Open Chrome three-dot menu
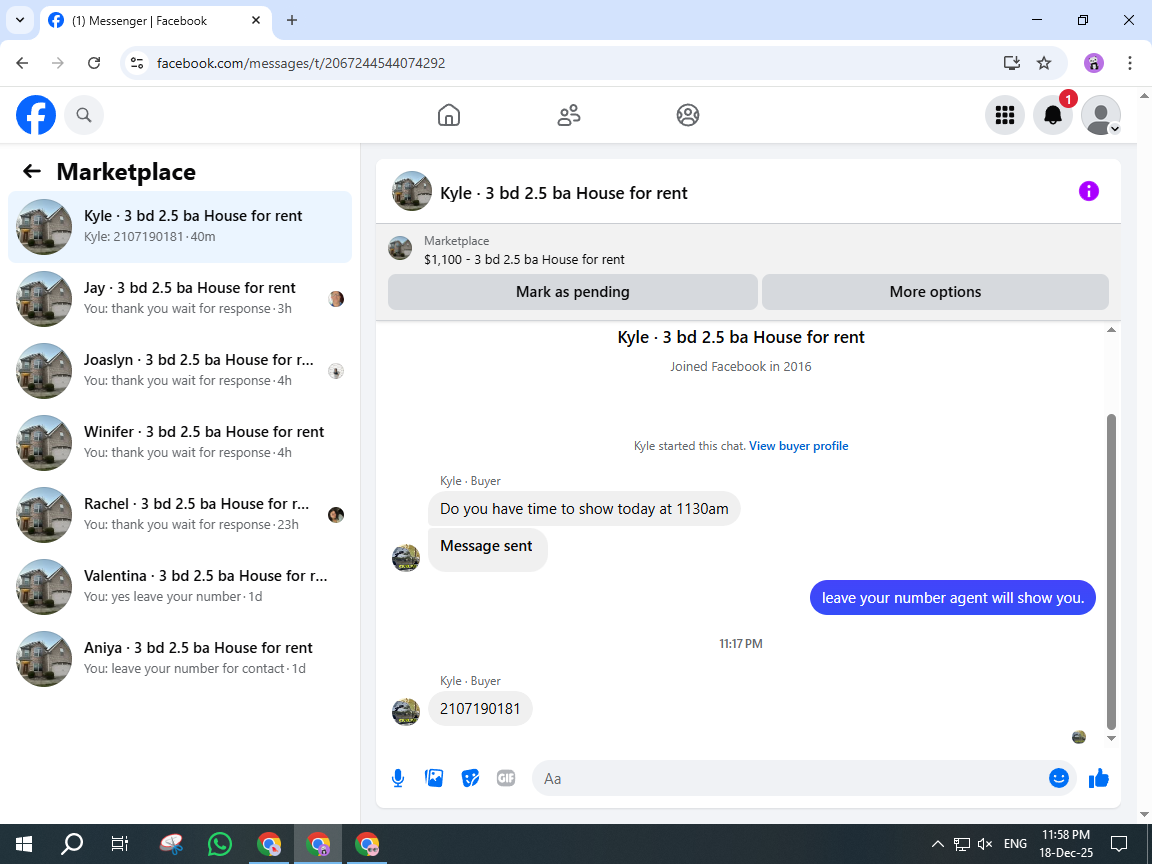 click(x=1129, y=63)
